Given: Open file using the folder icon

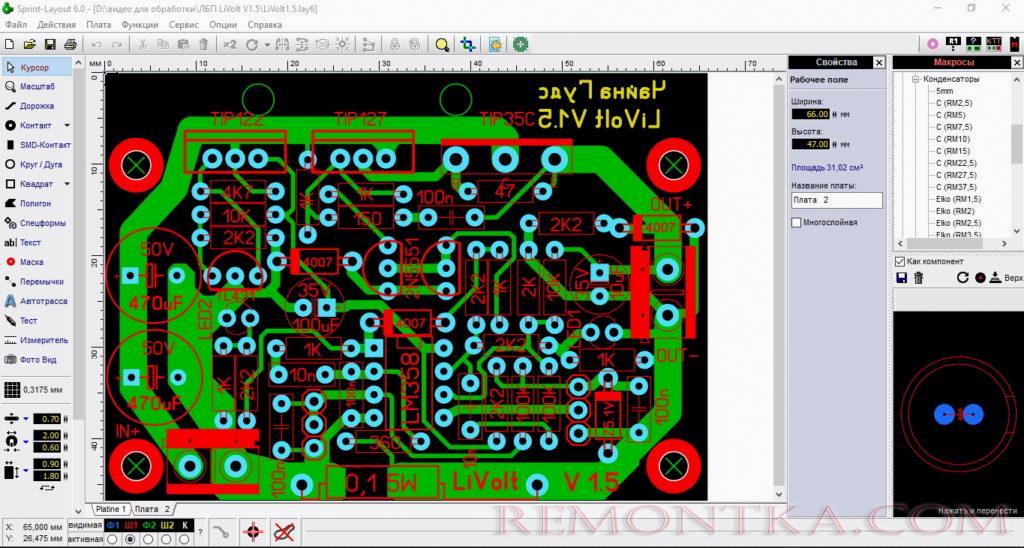Looking at the screenshot, I should [x=29, y=44].
